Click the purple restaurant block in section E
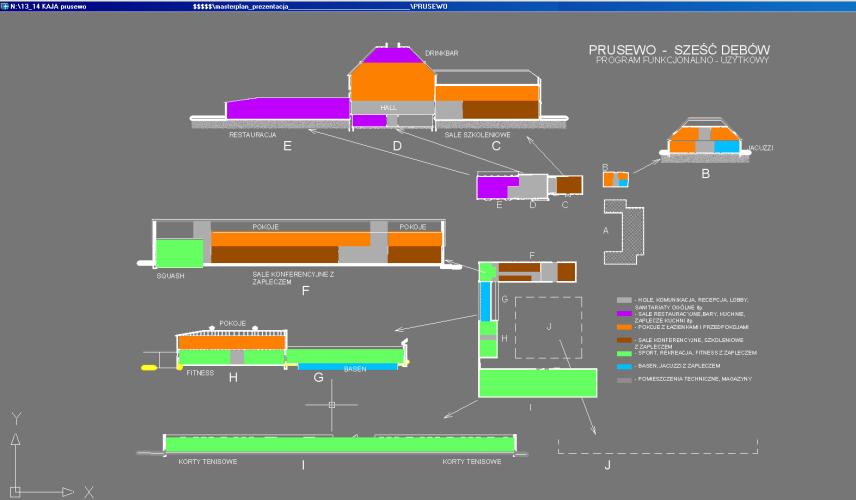The width and height of the screenshot is (856, 500). 287,108
